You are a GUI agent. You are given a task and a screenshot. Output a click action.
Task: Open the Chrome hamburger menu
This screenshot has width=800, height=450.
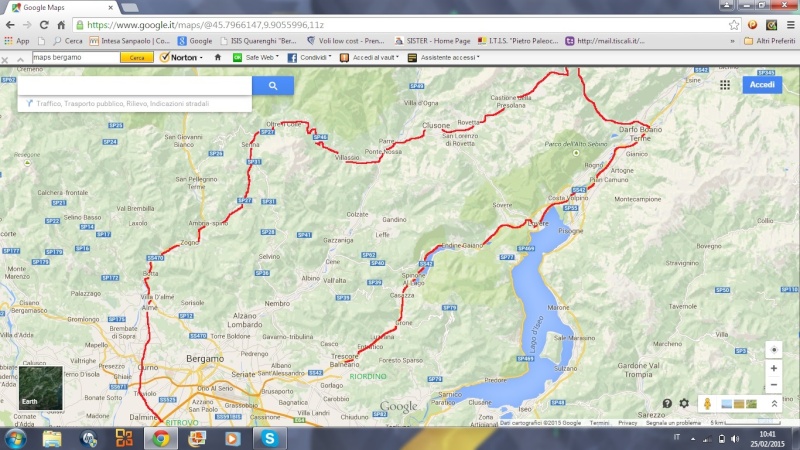coord(790,24)
